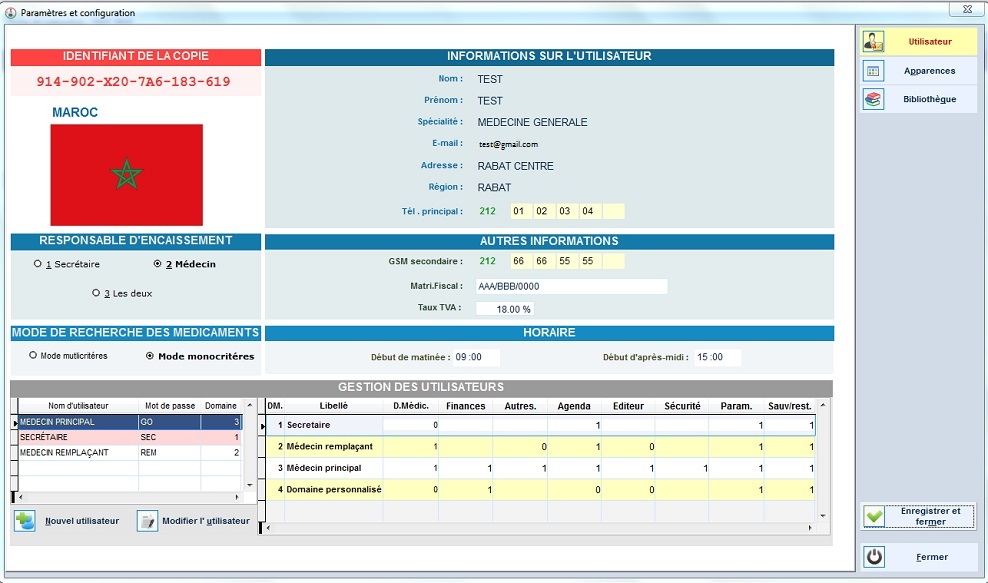Viewport: 988px width, 583px height.
Task: Click the Matri.Fiscal input field
Action: (570, 287)
